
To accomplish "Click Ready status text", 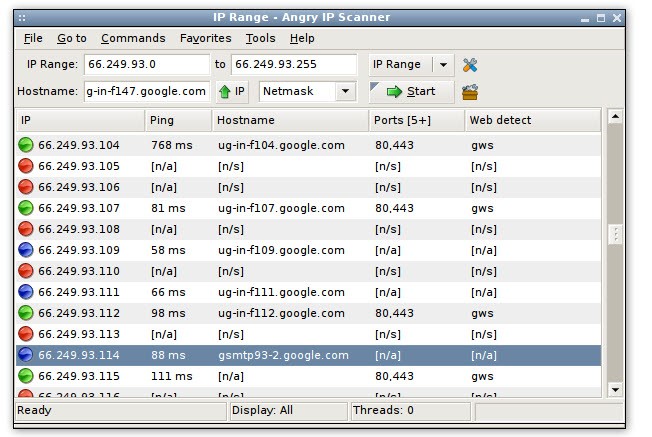I will pyautogui.click(x=34, y=410).
